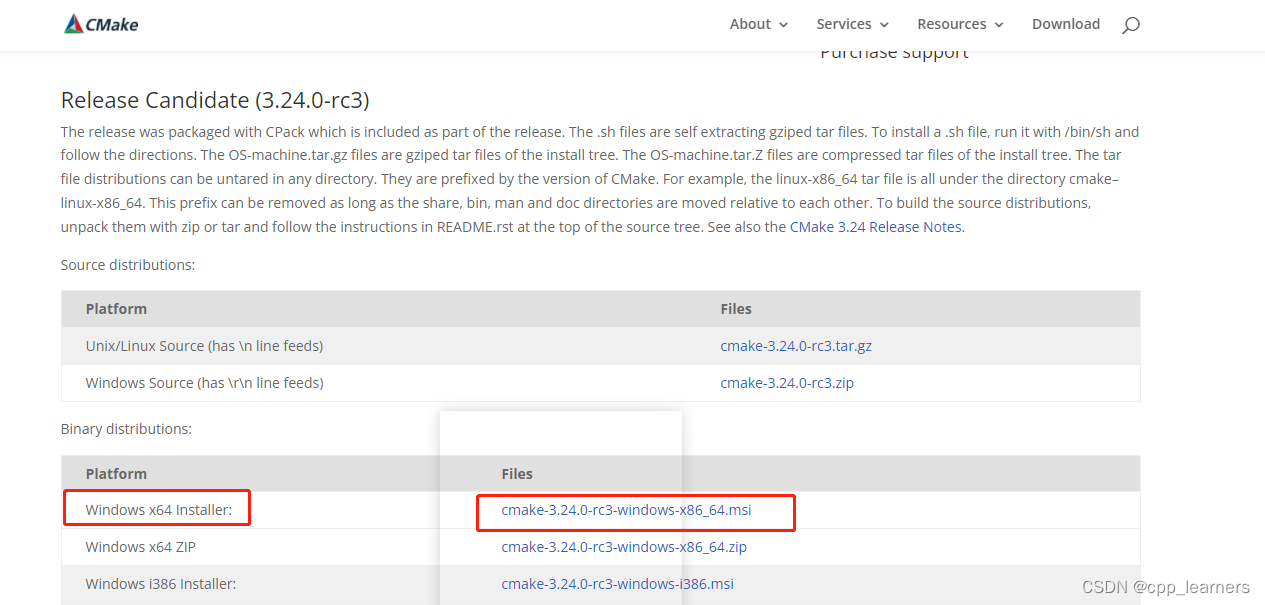The width and height of the screenshot is (1265, 605).
Task: Click the CSDN @cpp_learners watermark text
Action: (1165, 587)
